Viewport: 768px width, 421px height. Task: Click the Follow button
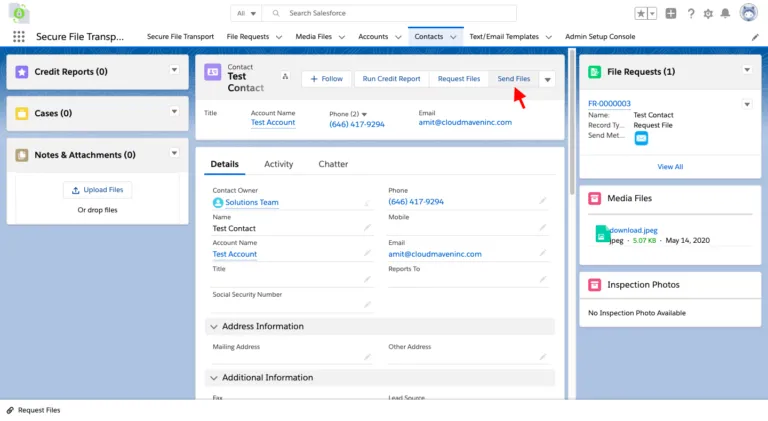pos(326,79)
